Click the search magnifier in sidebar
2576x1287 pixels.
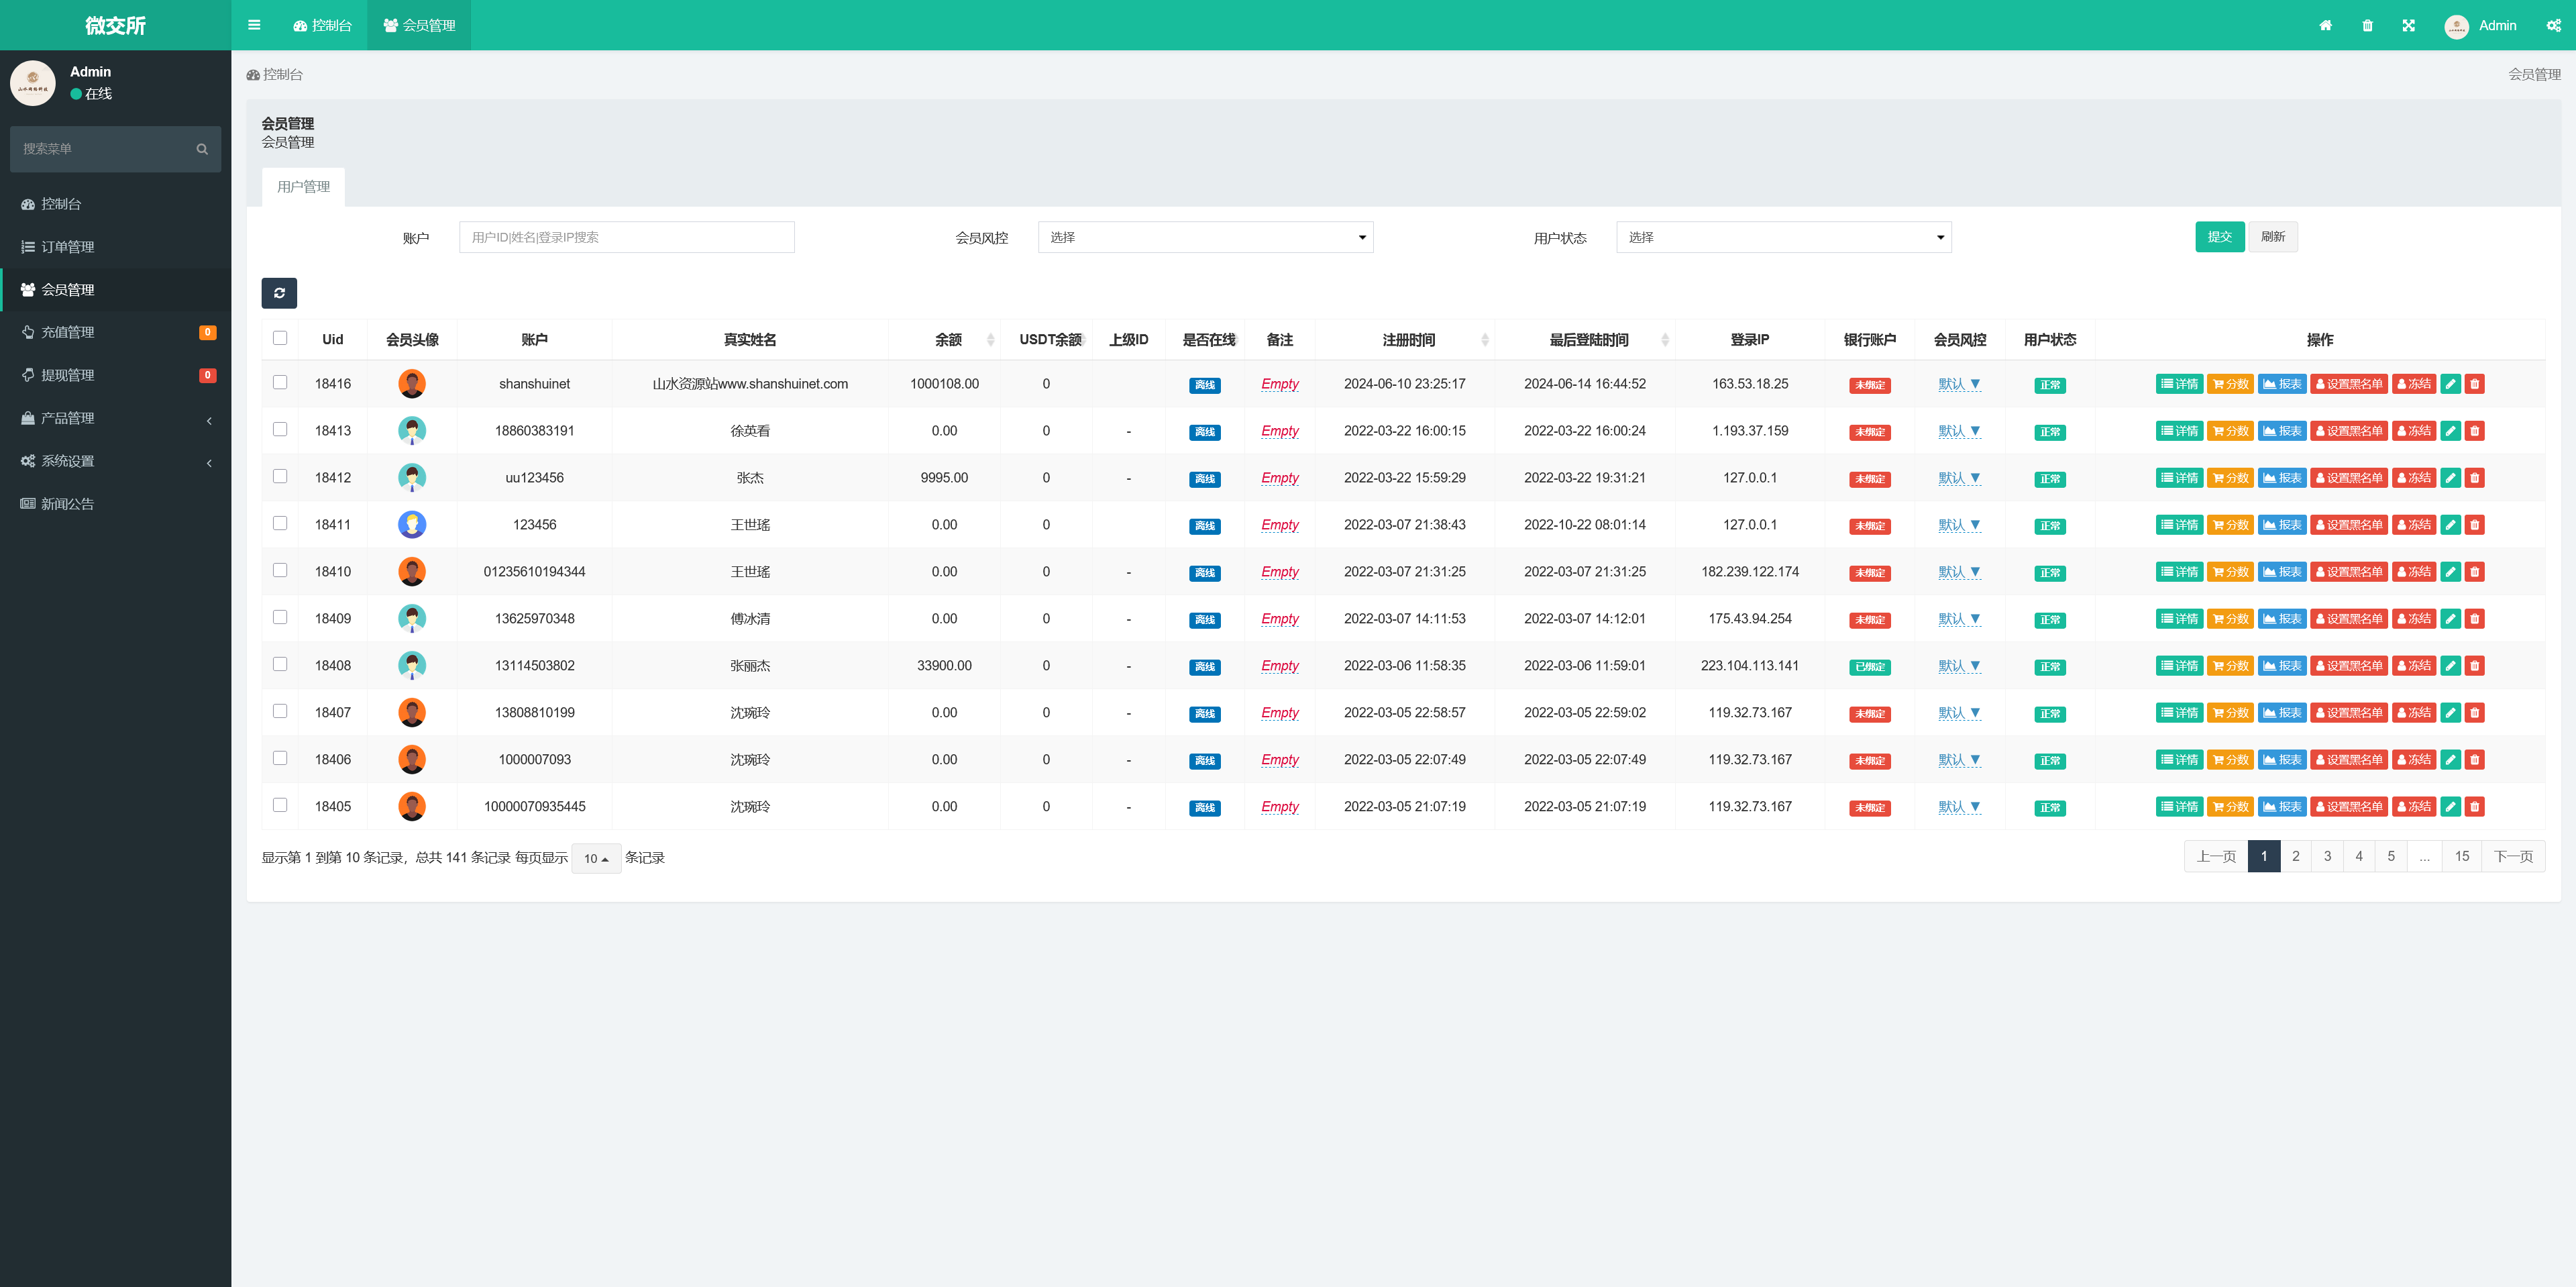click(x=202, y=149)
